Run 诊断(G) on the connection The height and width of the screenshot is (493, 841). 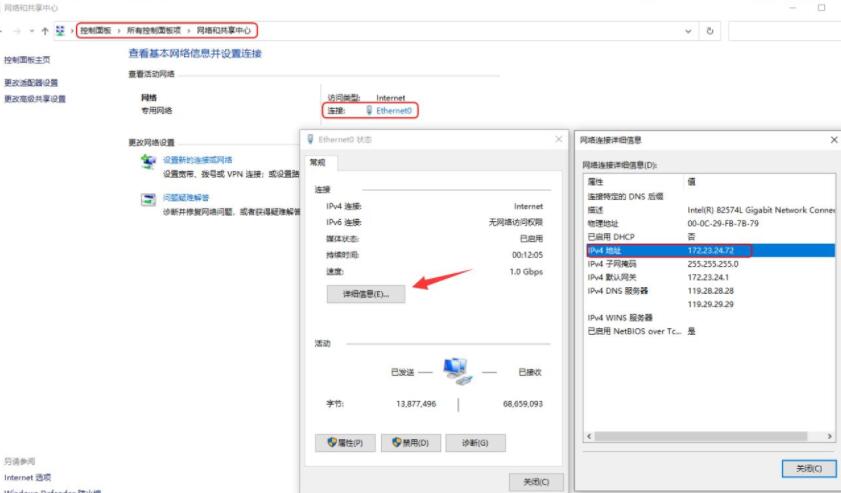(475, 442)
